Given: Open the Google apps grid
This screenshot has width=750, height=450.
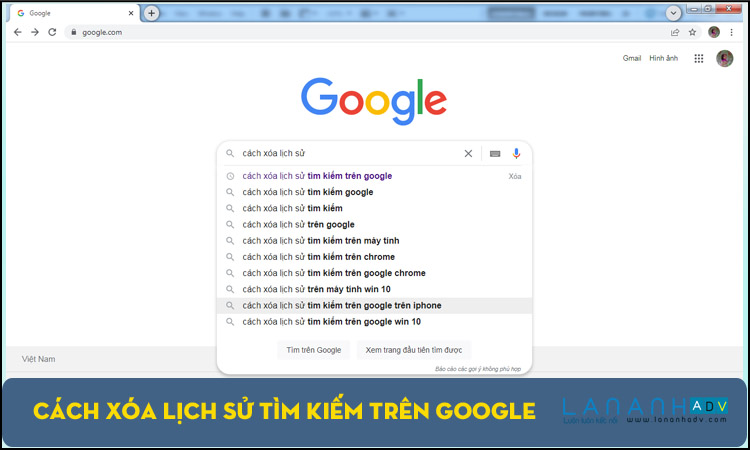Looking at the screenshot, I should point(699,58).
